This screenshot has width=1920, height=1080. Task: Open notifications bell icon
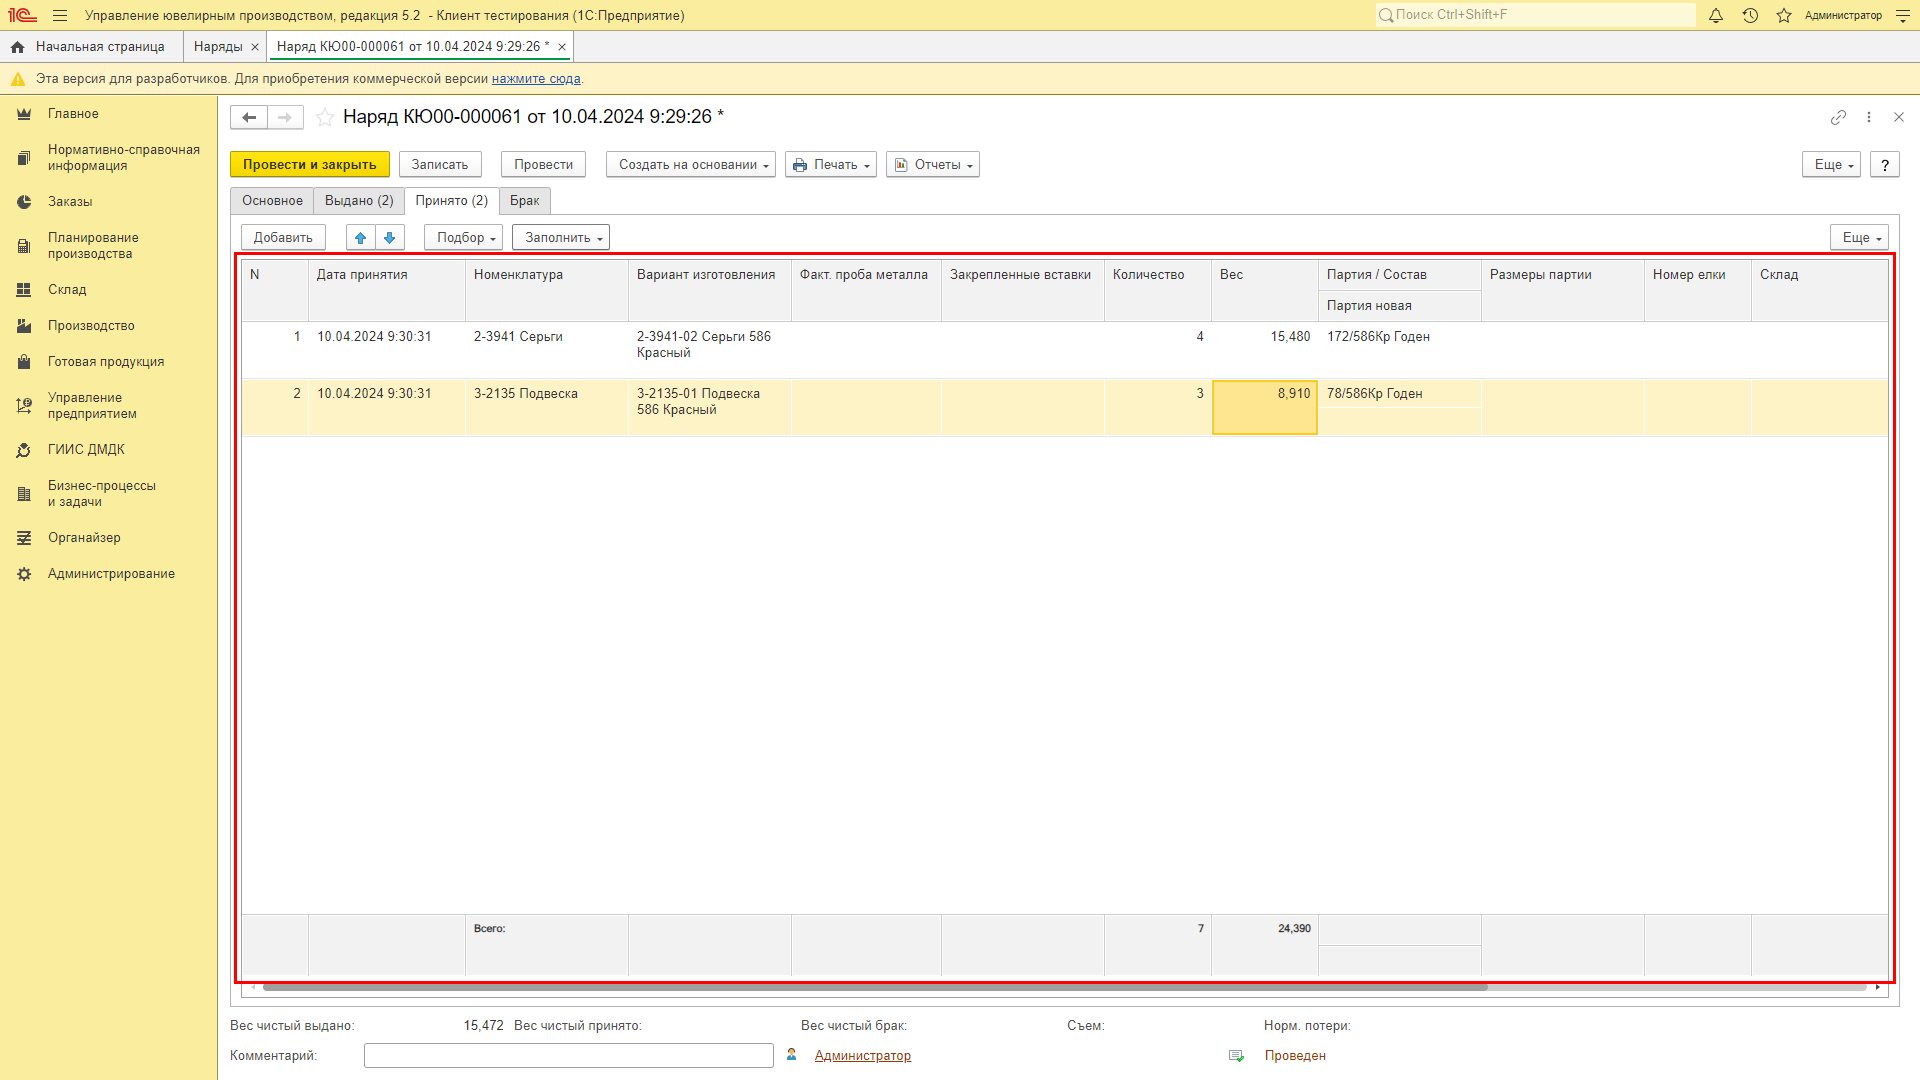(1716, 16)
